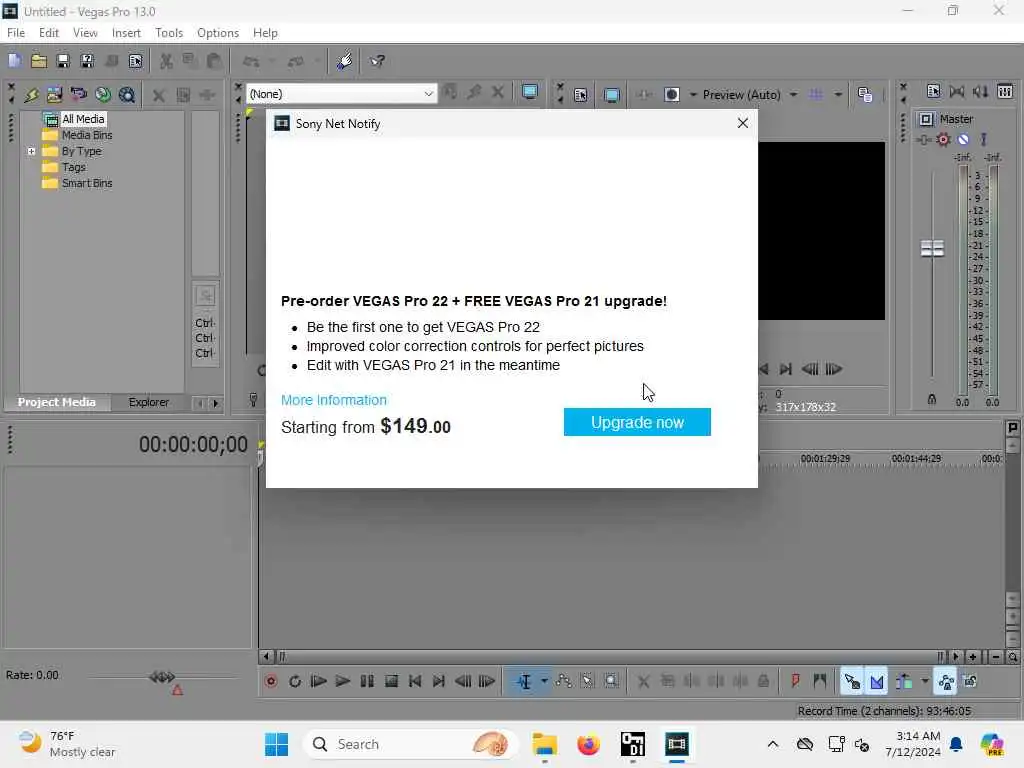Click the New project icon

coord(14,61)
